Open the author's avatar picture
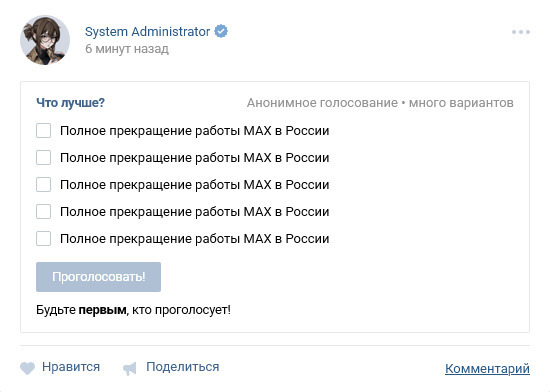The image size is (550, 392). tap(45, 40)
